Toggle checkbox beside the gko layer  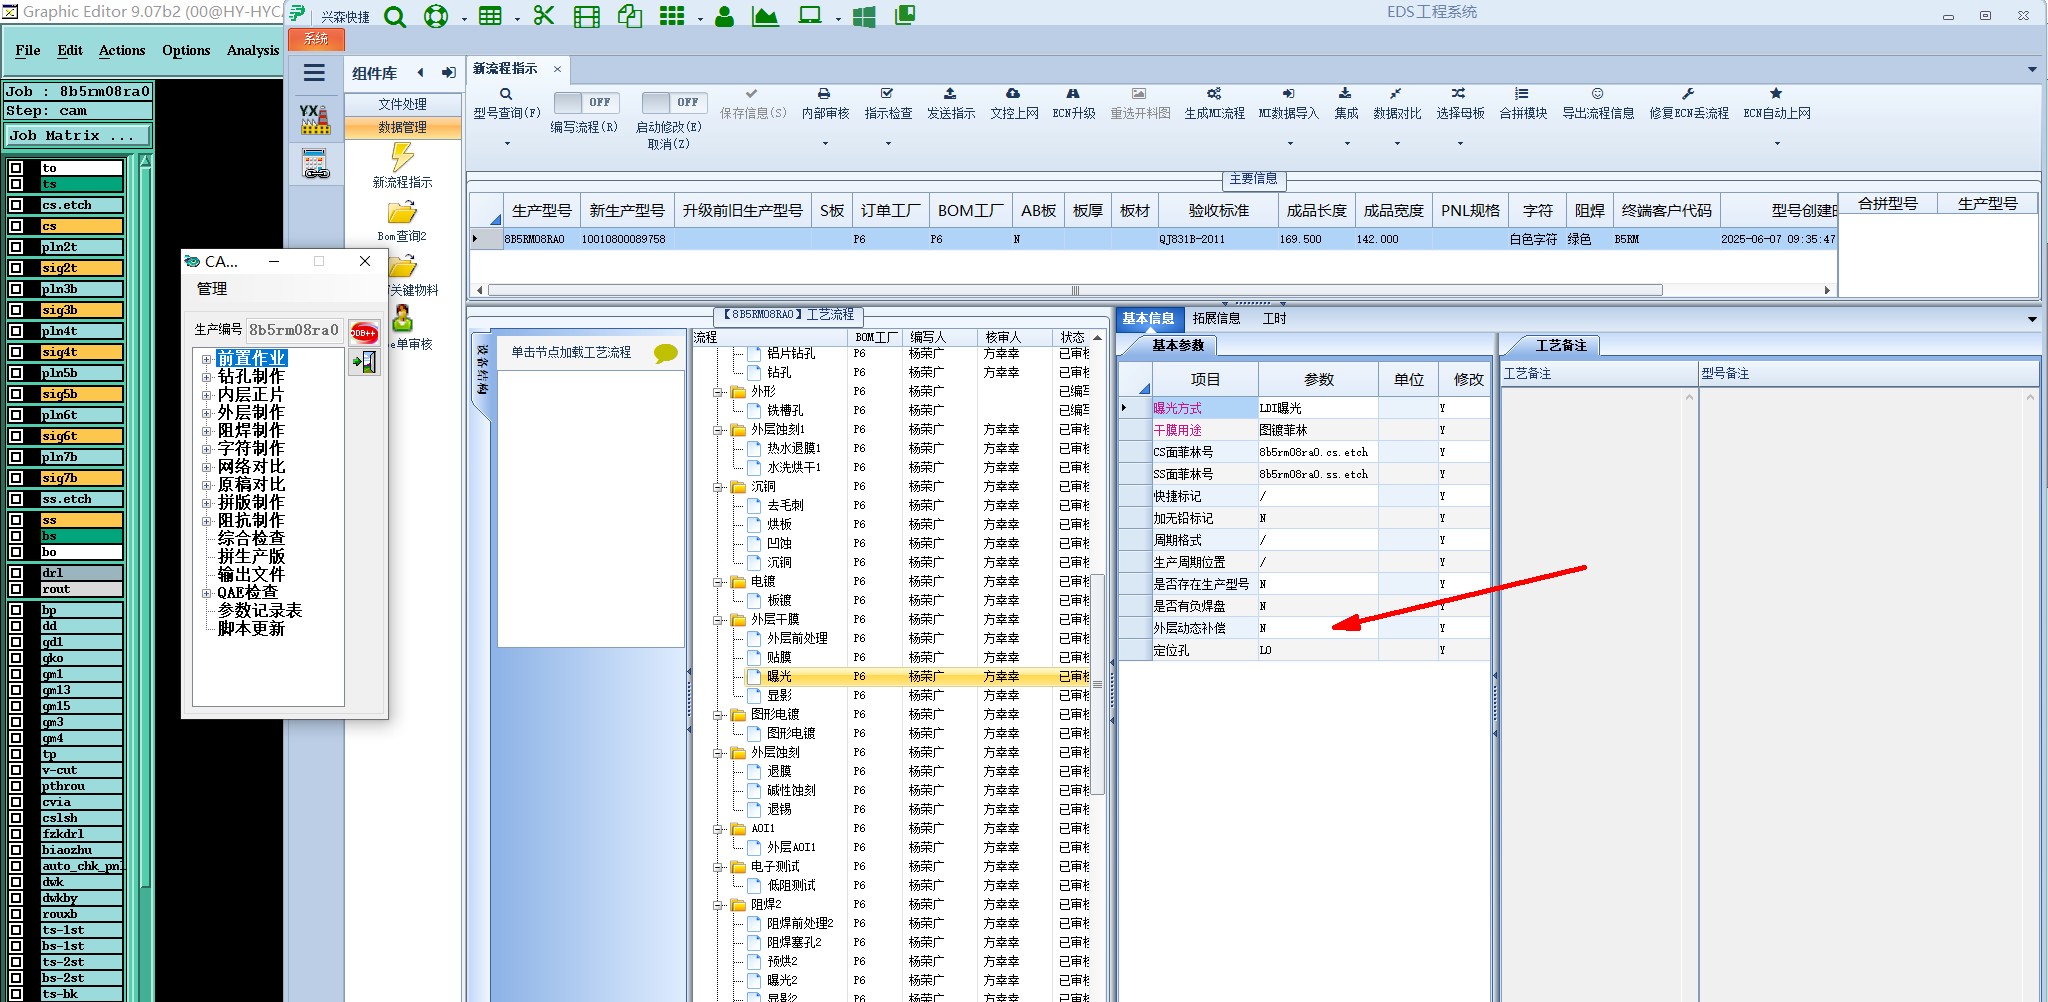coord(16,658)
